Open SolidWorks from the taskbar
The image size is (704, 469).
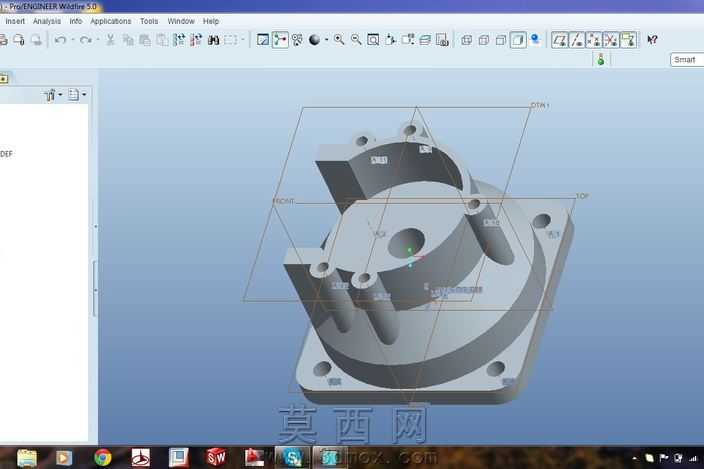coord(216,458)
